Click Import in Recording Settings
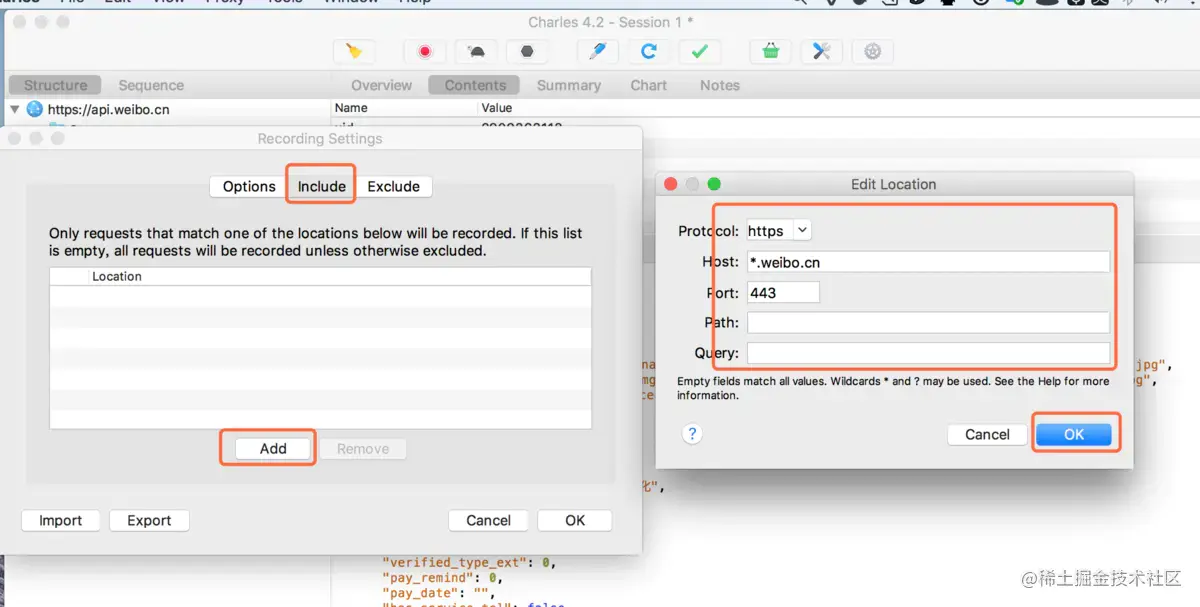Image resolution: width=1200 pixels, height=607 pixels. pyautogui.click(x=61, y=520)
